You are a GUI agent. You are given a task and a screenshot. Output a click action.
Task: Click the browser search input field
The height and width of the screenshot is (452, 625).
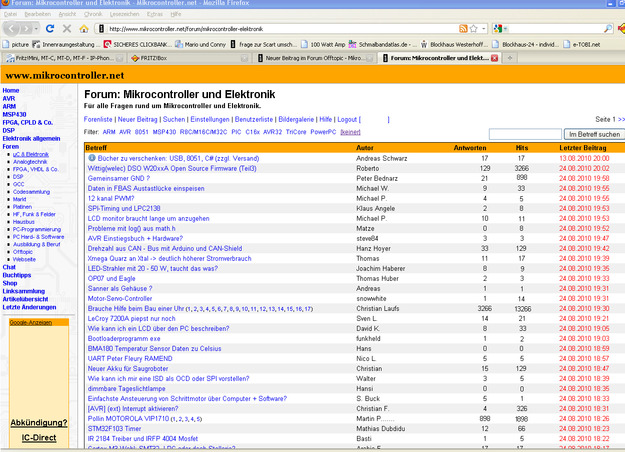(556, 29)
